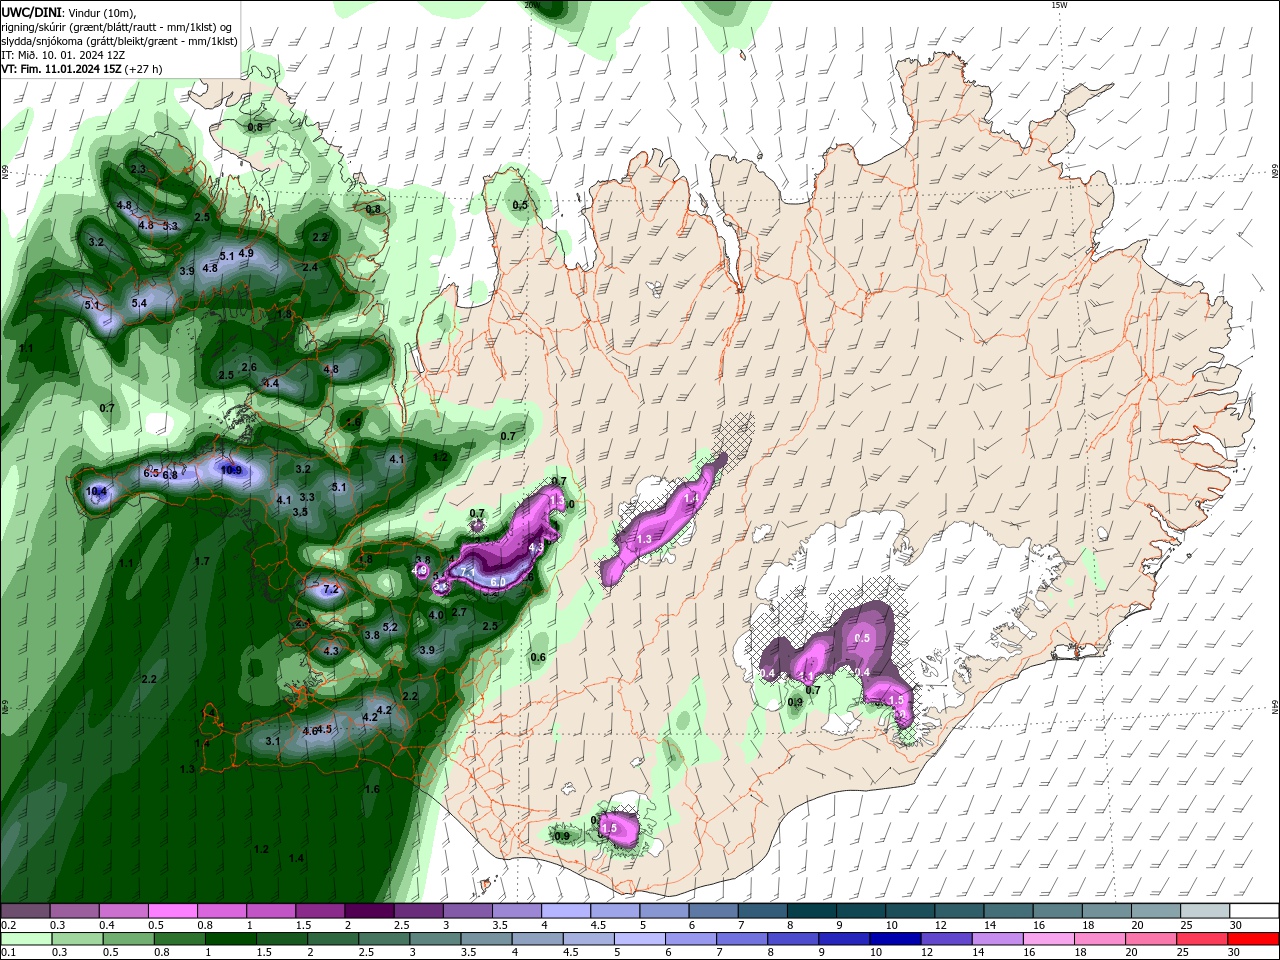Click the 10.4 precipitation value on map

[96, 492]
